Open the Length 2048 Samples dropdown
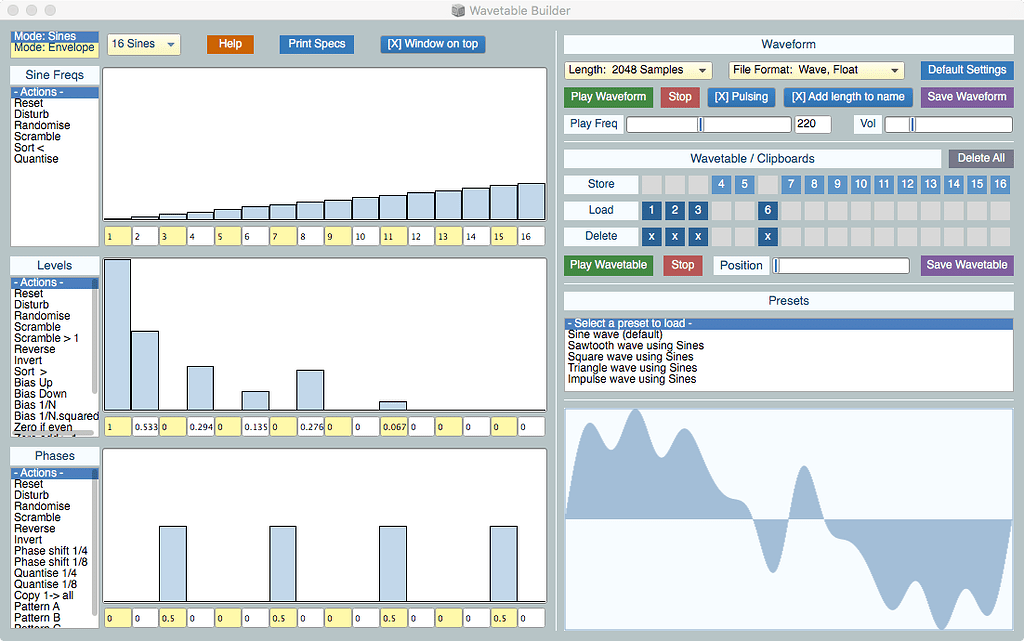Screen dimensions: 1024x641 [637, 70]
